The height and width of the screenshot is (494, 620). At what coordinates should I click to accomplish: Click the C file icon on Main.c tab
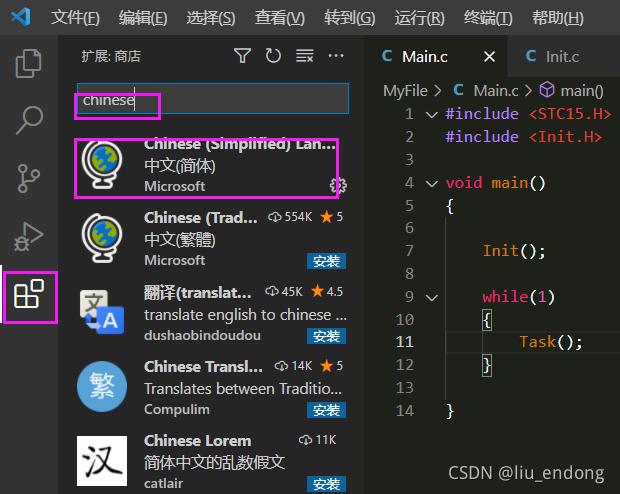388,56
